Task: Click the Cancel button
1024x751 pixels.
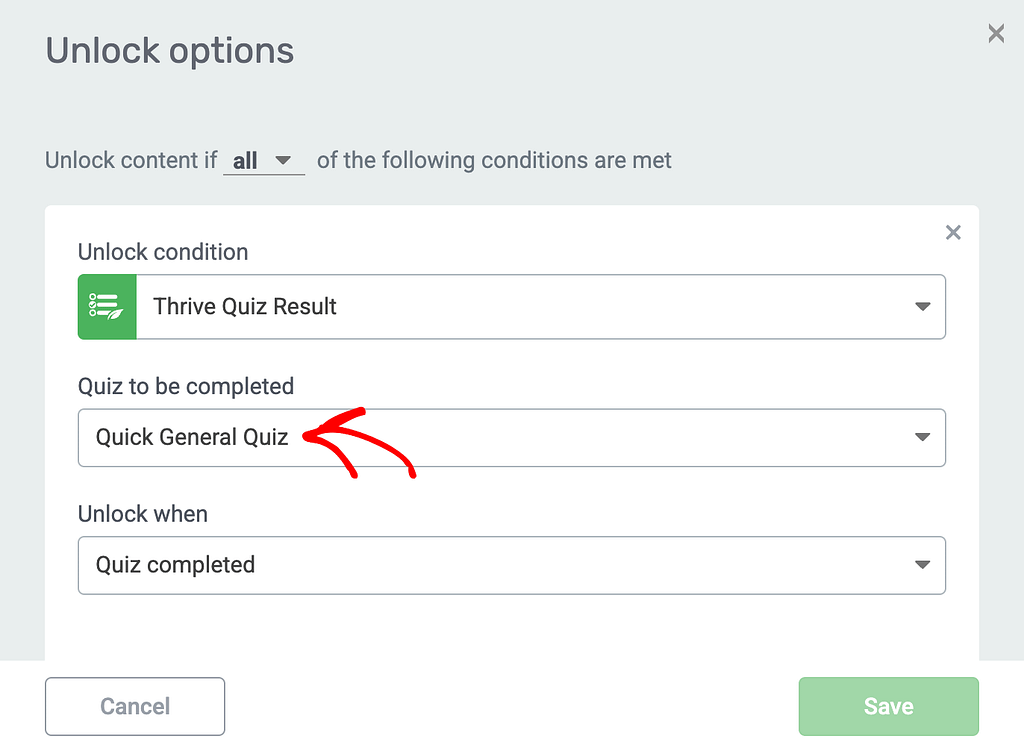Action: click(135, 706)
